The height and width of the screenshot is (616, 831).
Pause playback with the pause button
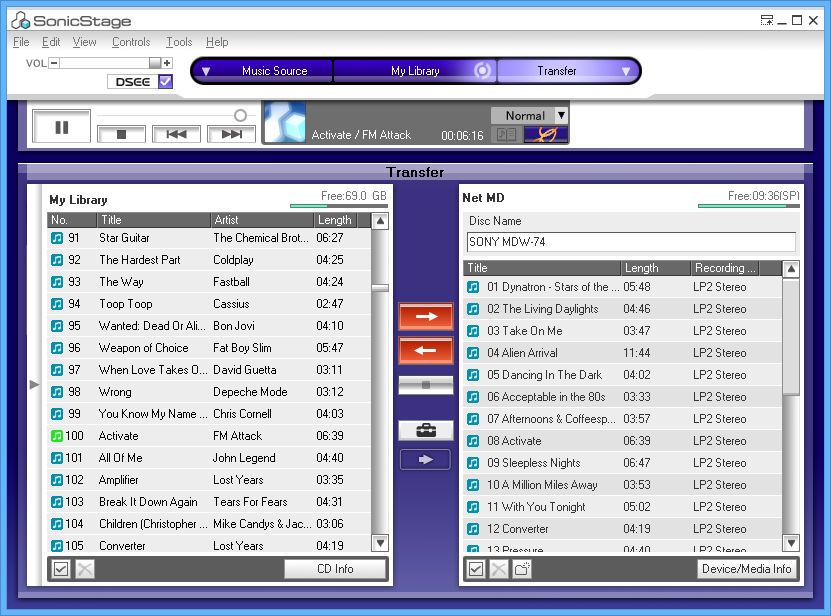(x=61, y=127)
